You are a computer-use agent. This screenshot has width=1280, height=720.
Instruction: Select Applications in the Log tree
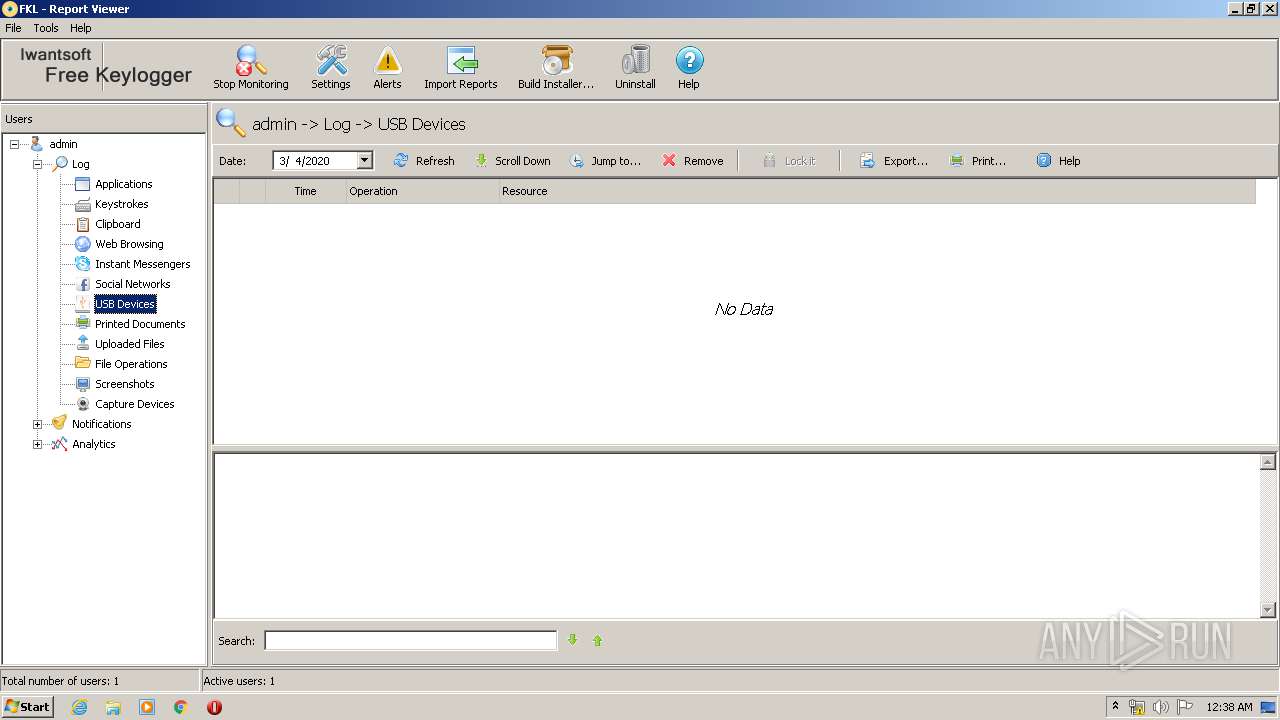pos(123,184)
